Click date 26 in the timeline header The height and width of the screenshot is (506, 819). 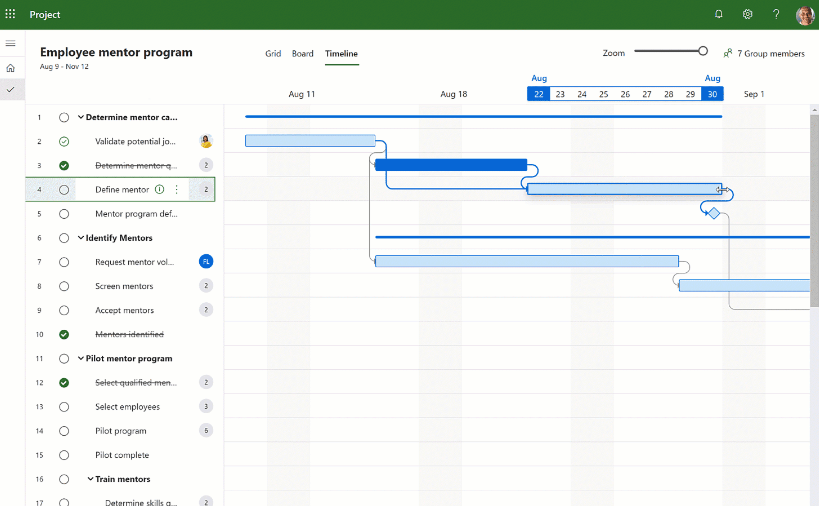coord(625,94)
